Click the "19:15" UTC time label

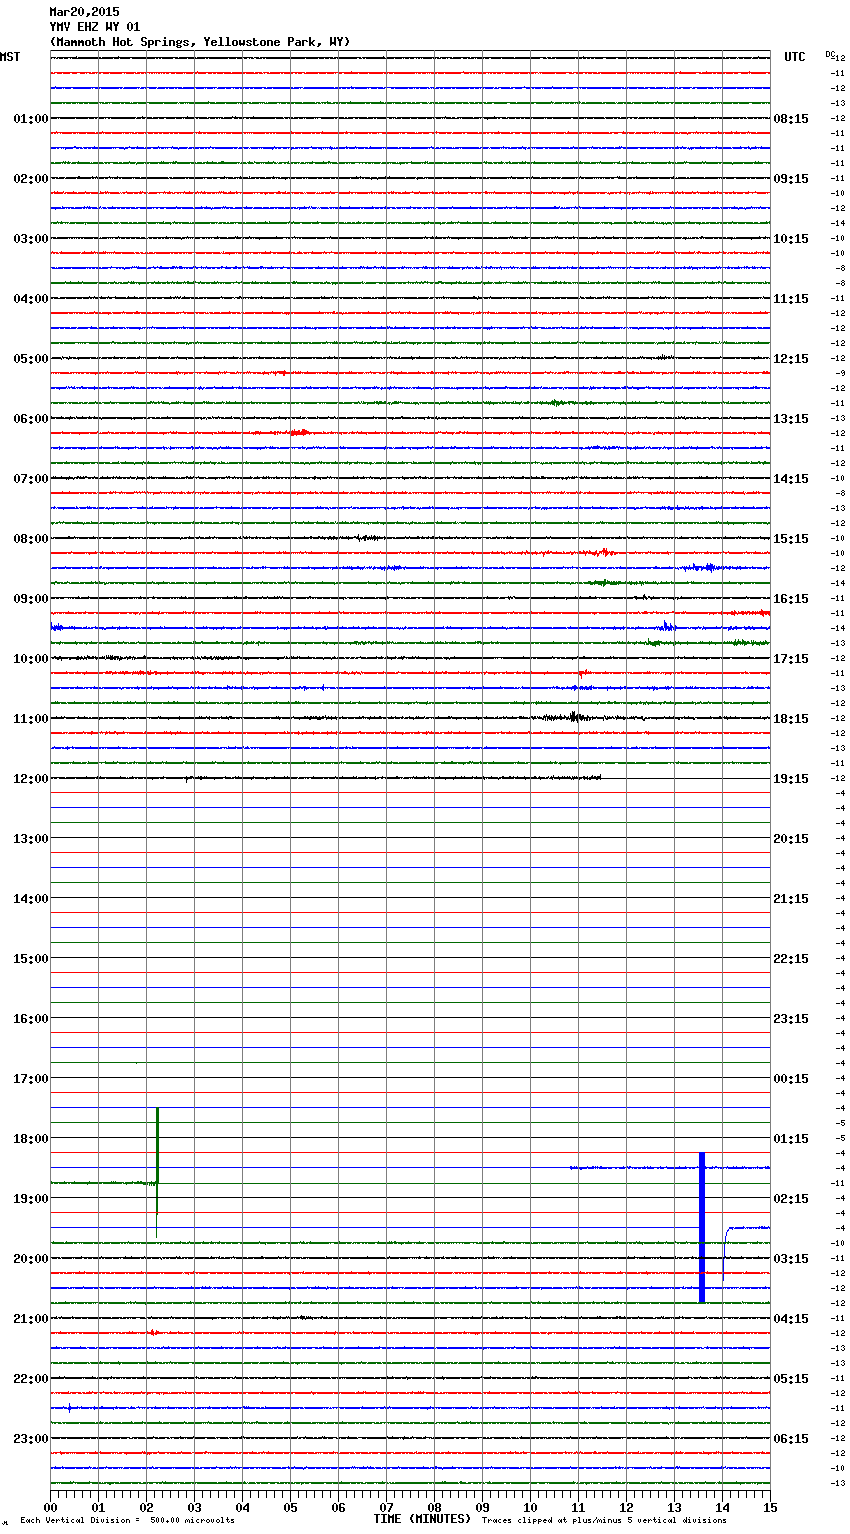point(791,779)
